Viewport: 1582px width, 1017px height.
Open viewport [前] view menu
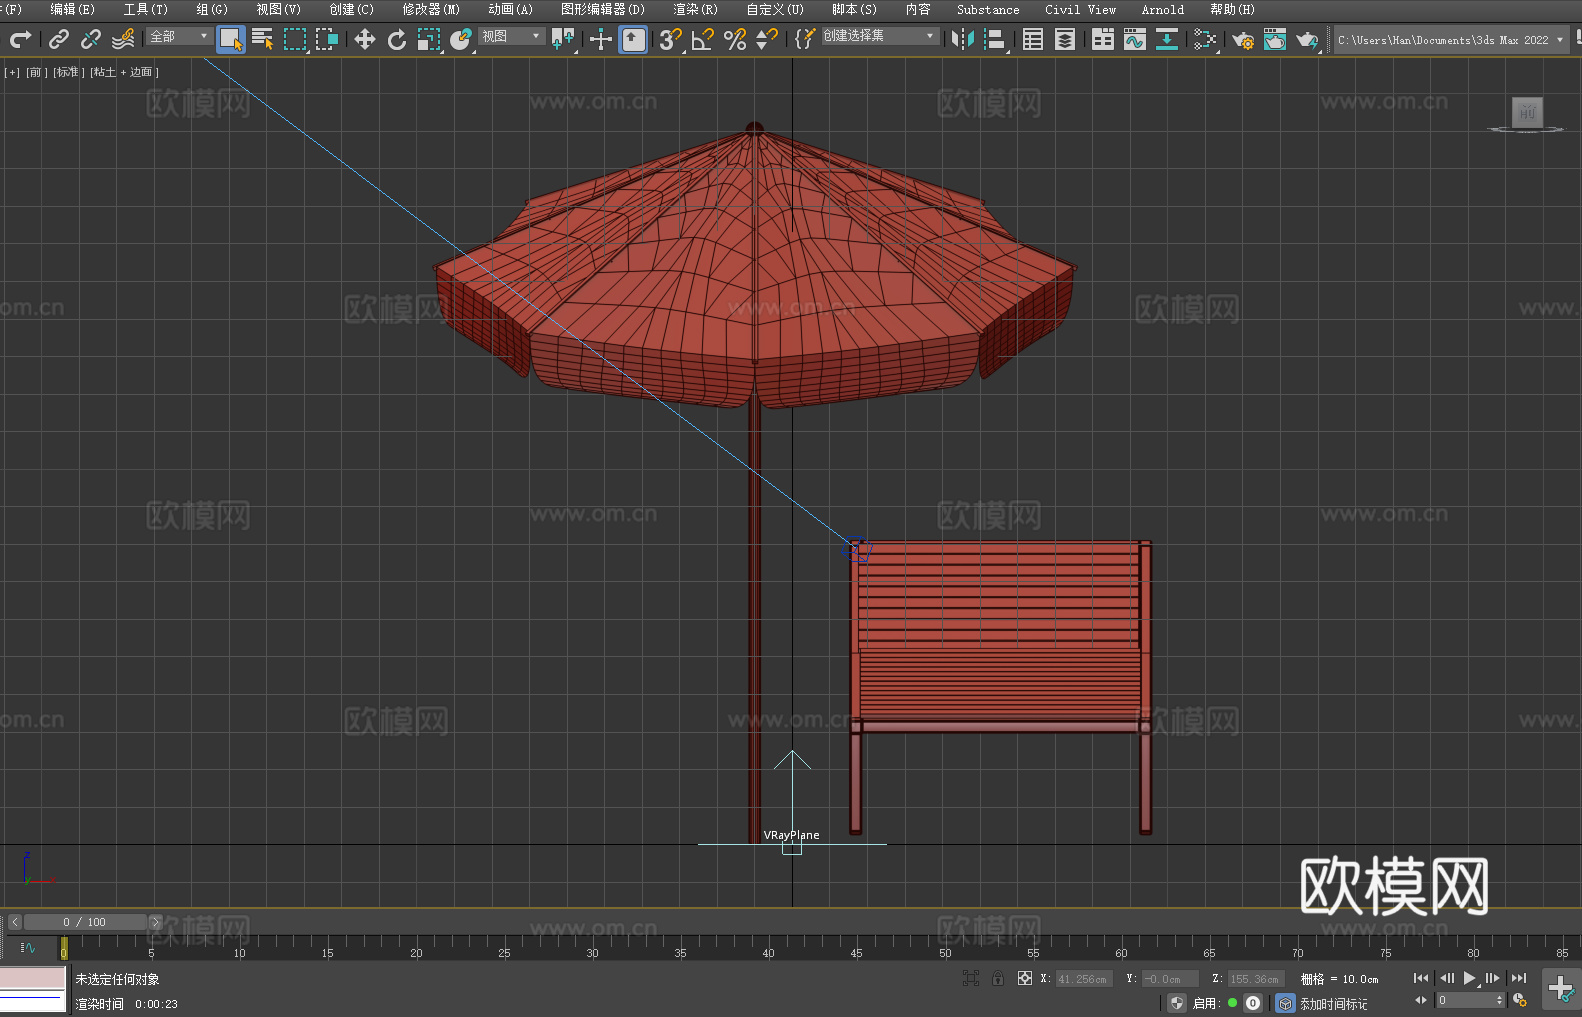(35, 72)
